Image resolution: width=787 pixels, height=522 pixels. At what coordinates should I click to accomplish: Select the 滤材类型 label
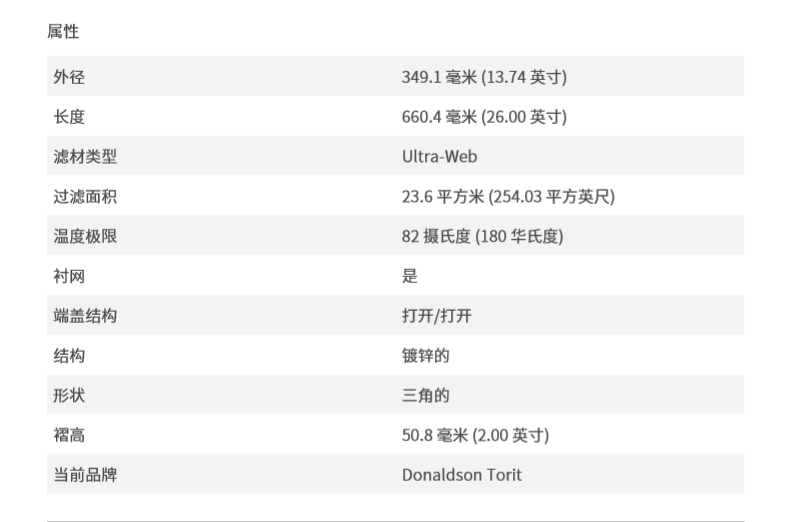[85, 157]
